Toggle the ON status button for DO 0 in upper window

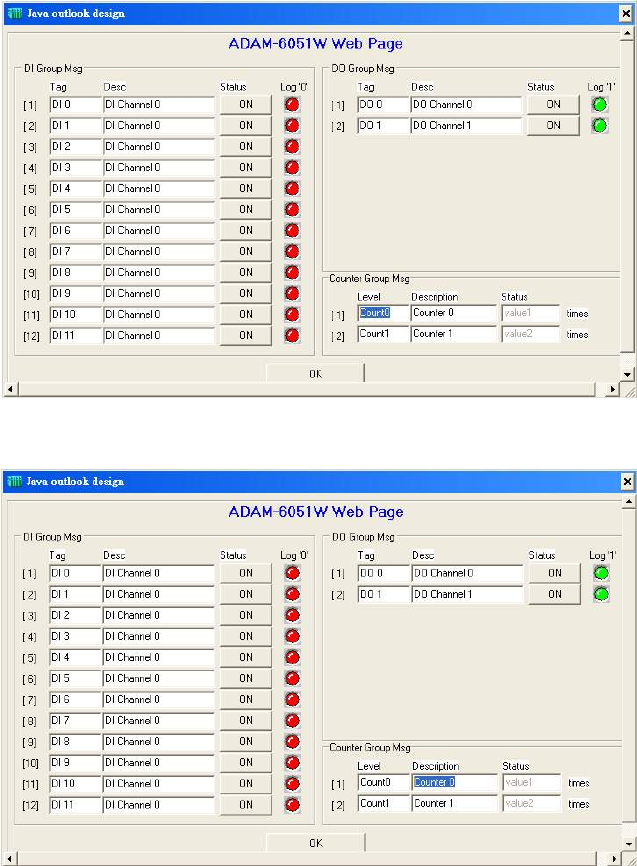coord(553,104)
